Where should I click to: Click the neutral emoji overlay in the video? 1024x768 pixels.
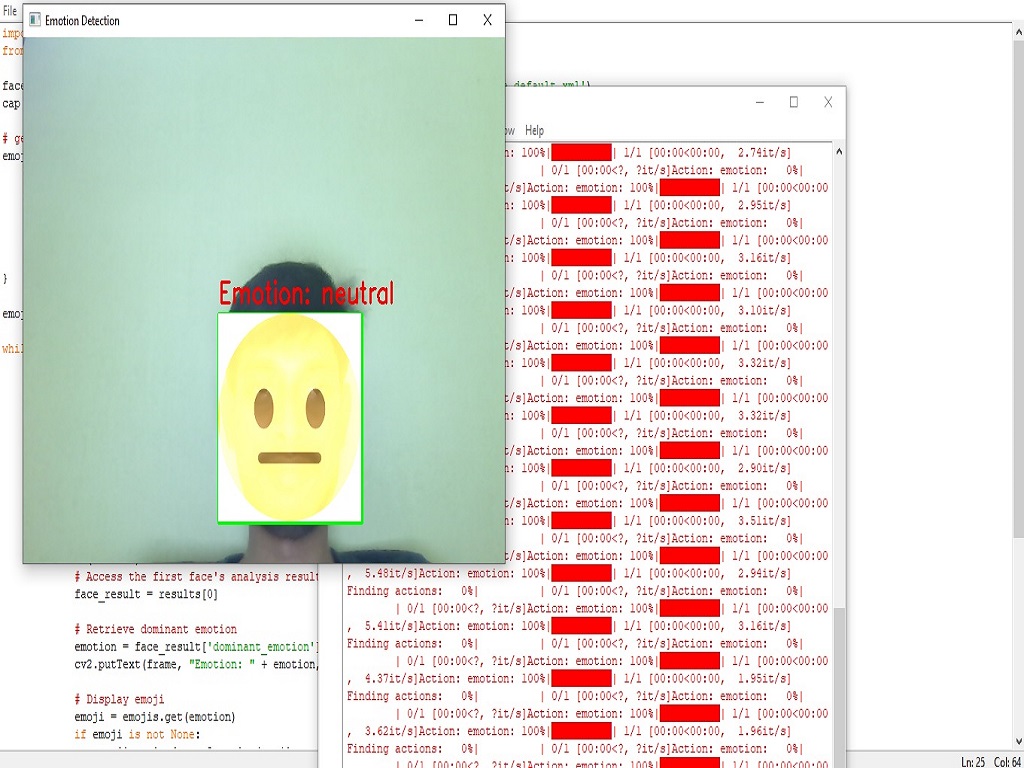290,418
